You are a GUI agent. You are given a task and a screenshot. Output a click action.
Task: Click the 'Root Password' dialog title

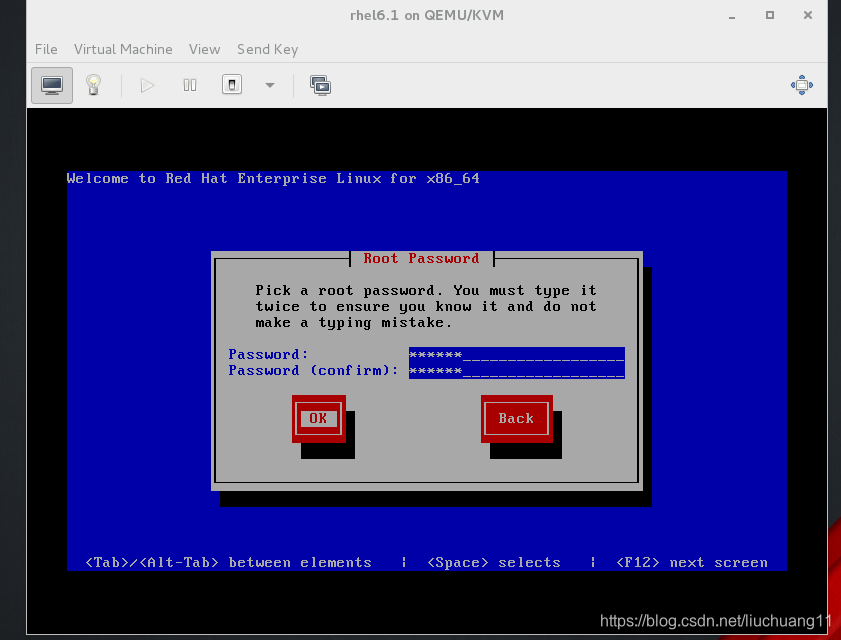coord(422,259)
